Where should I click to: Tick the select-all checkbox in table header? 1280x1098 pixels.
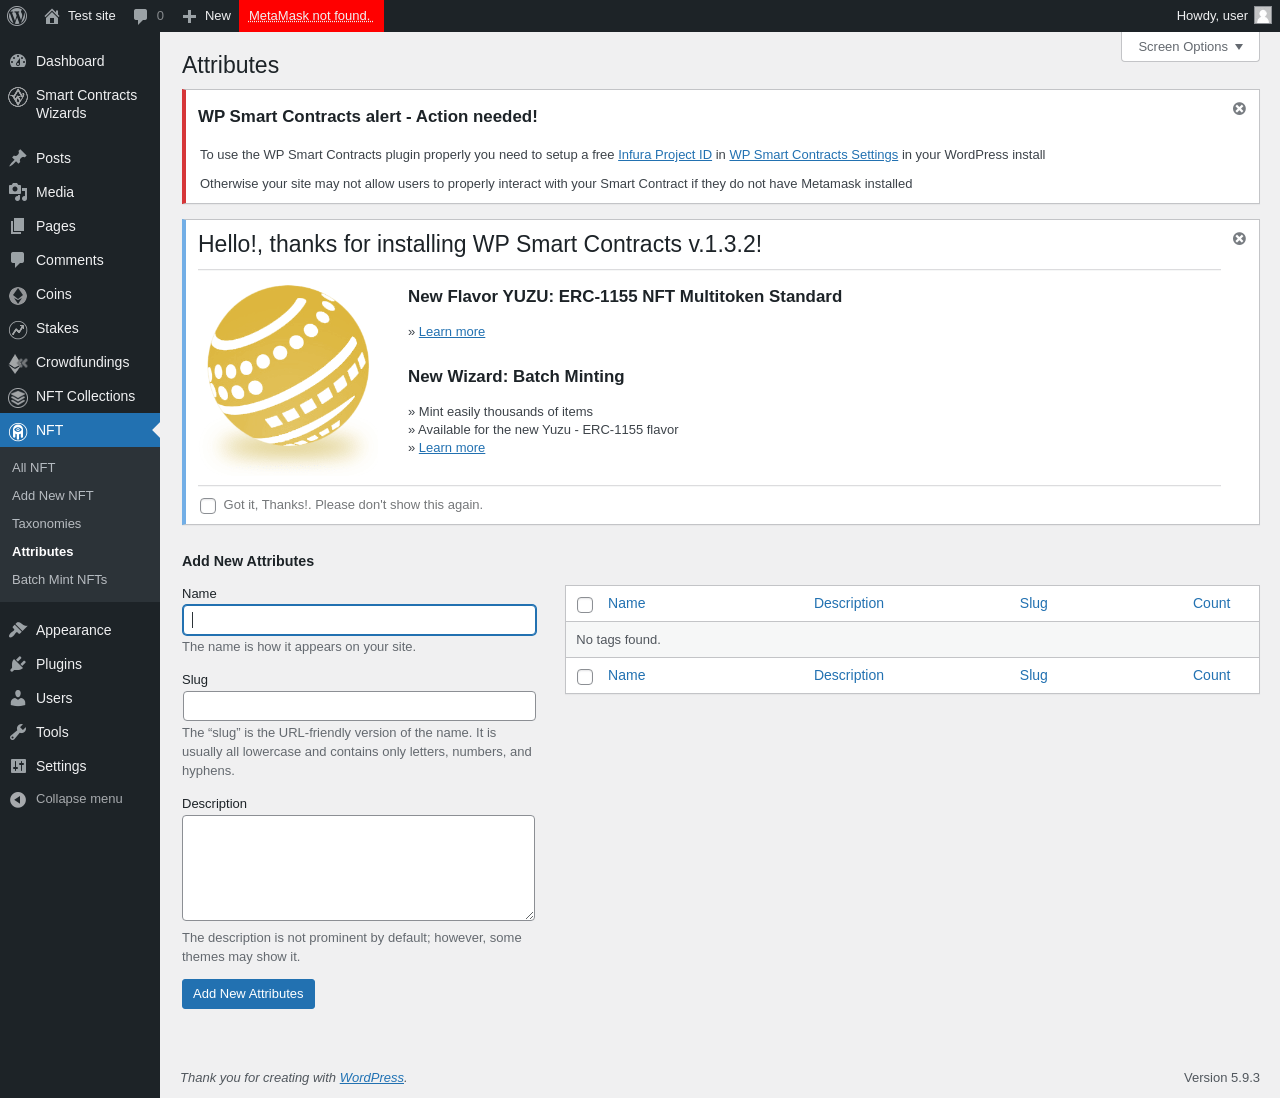tap(585, 605)
